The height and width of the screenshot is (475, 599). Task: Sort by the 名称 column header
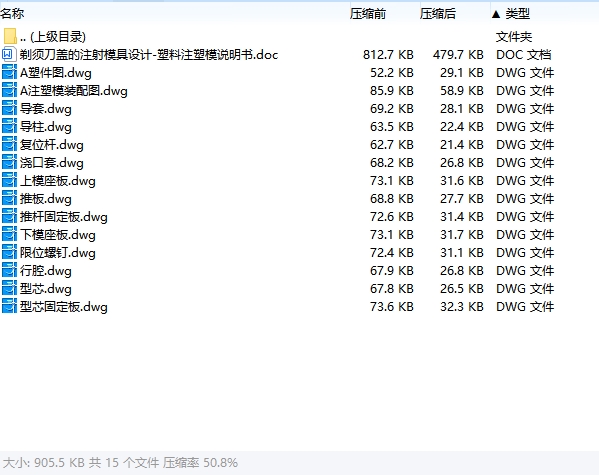[12, 14]
